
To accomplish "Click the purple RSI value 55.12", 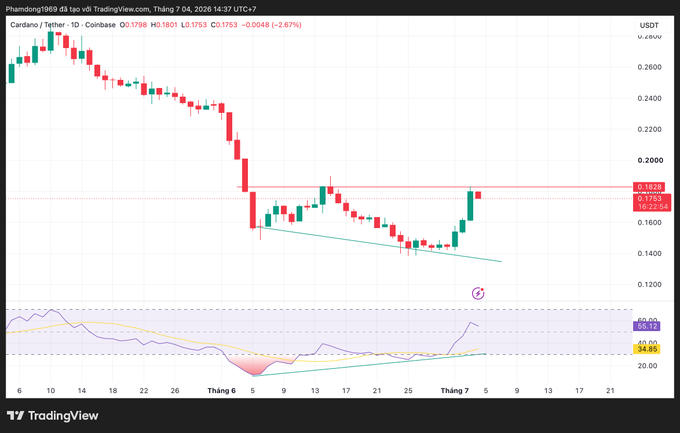I will (x=647, y=326).
